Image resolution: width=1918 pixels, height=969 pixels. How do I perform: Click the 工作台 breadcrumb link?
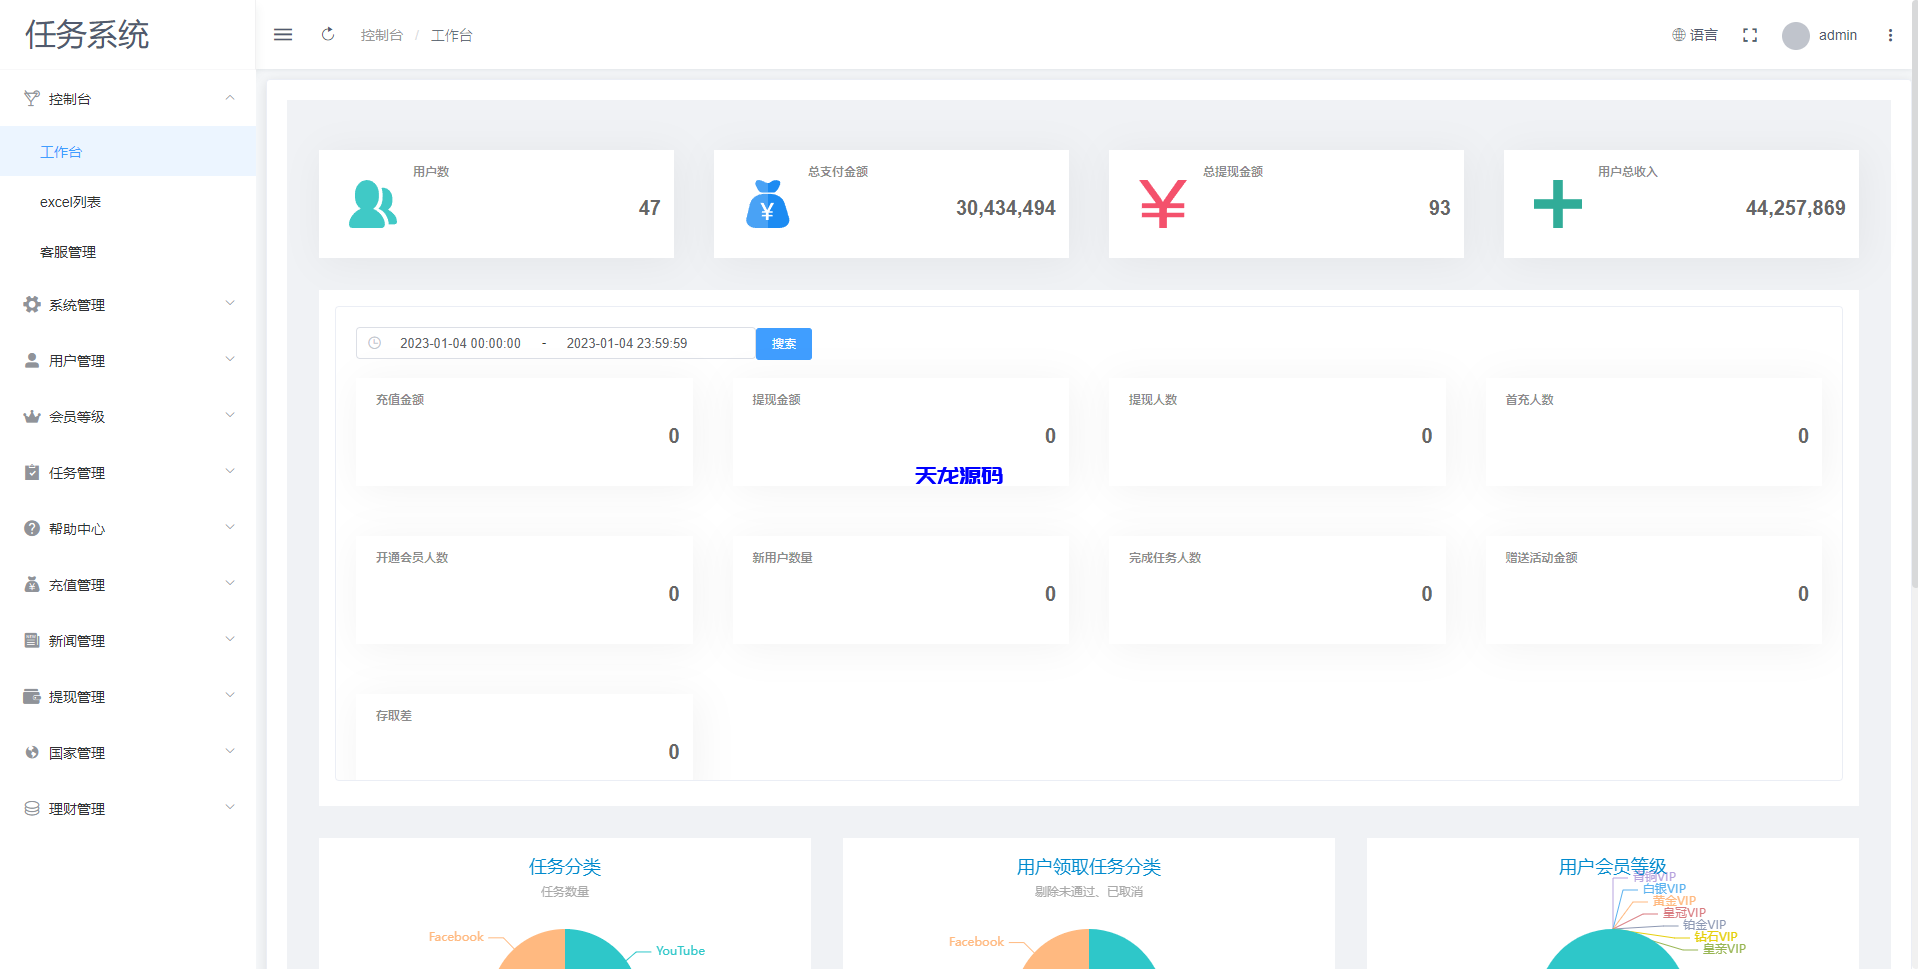452,35
